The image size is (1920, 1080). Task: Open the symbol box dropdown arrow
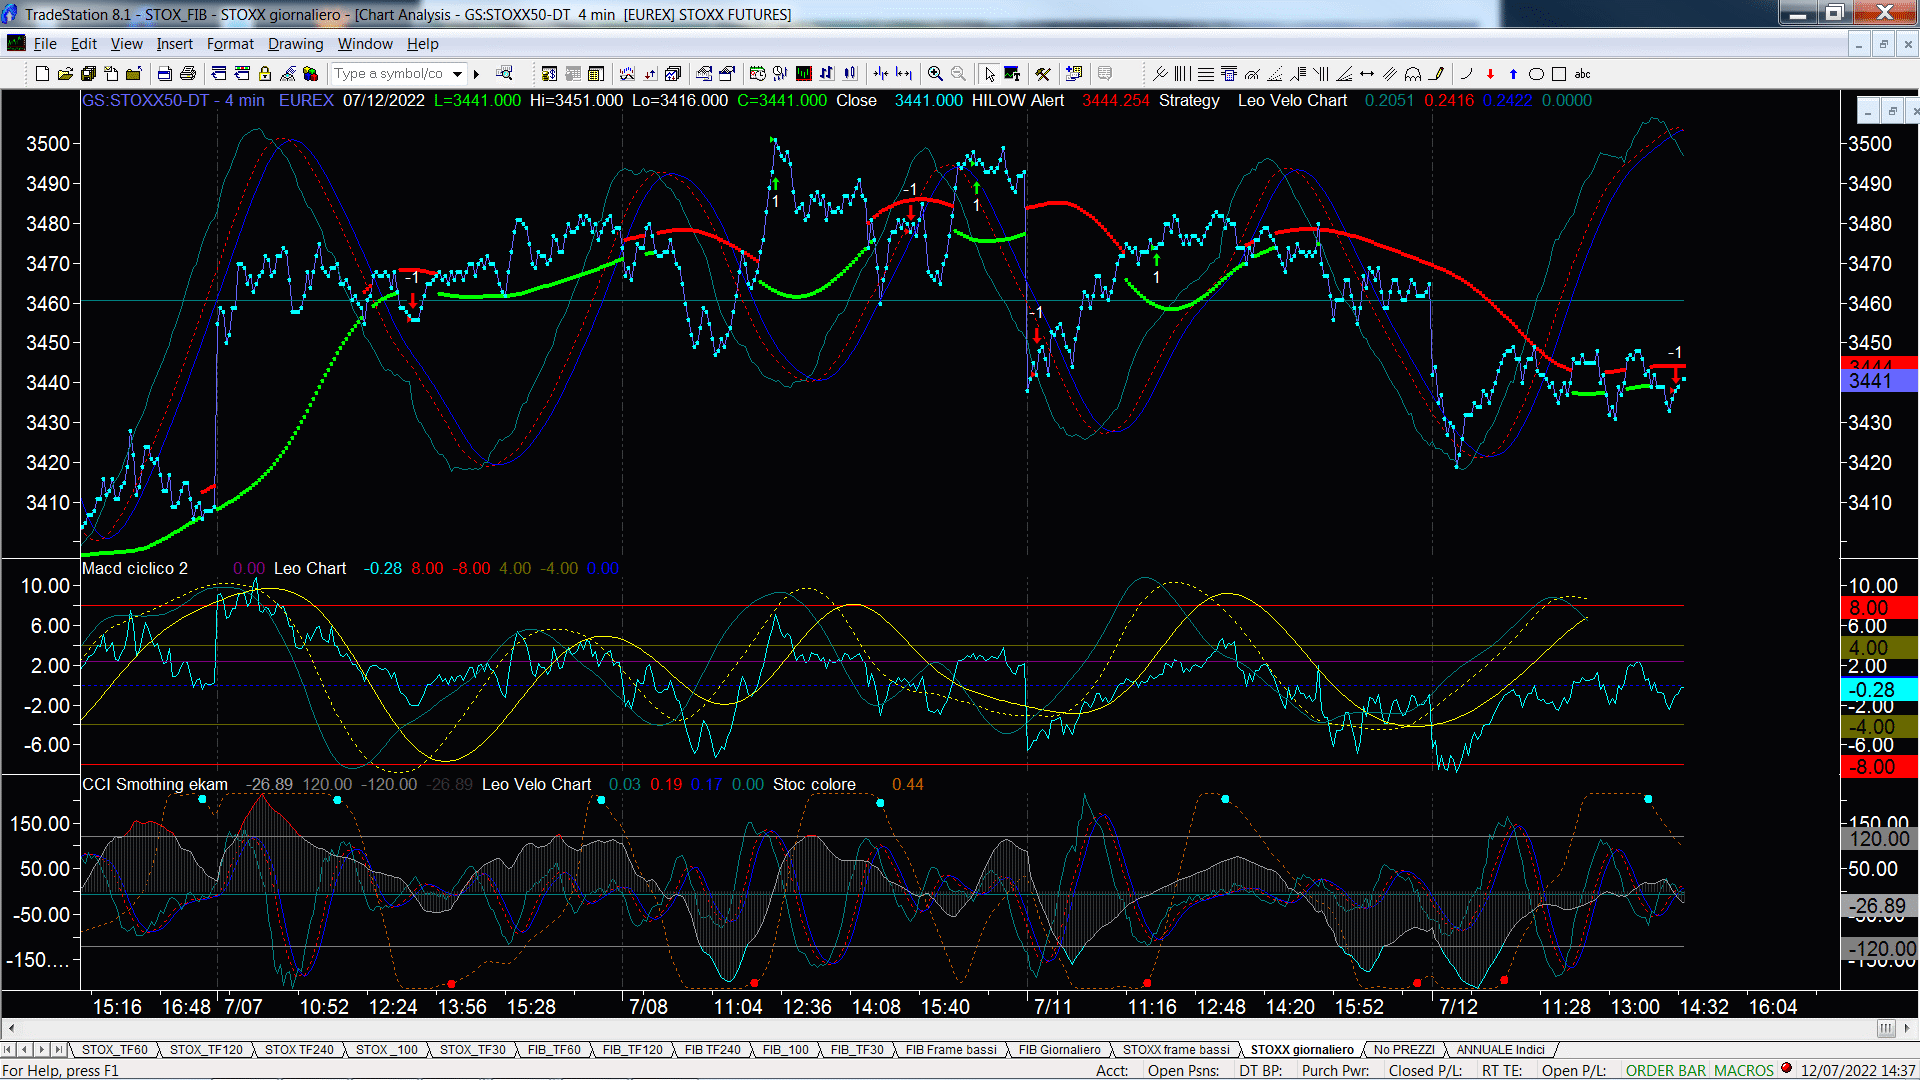[457, 74]
